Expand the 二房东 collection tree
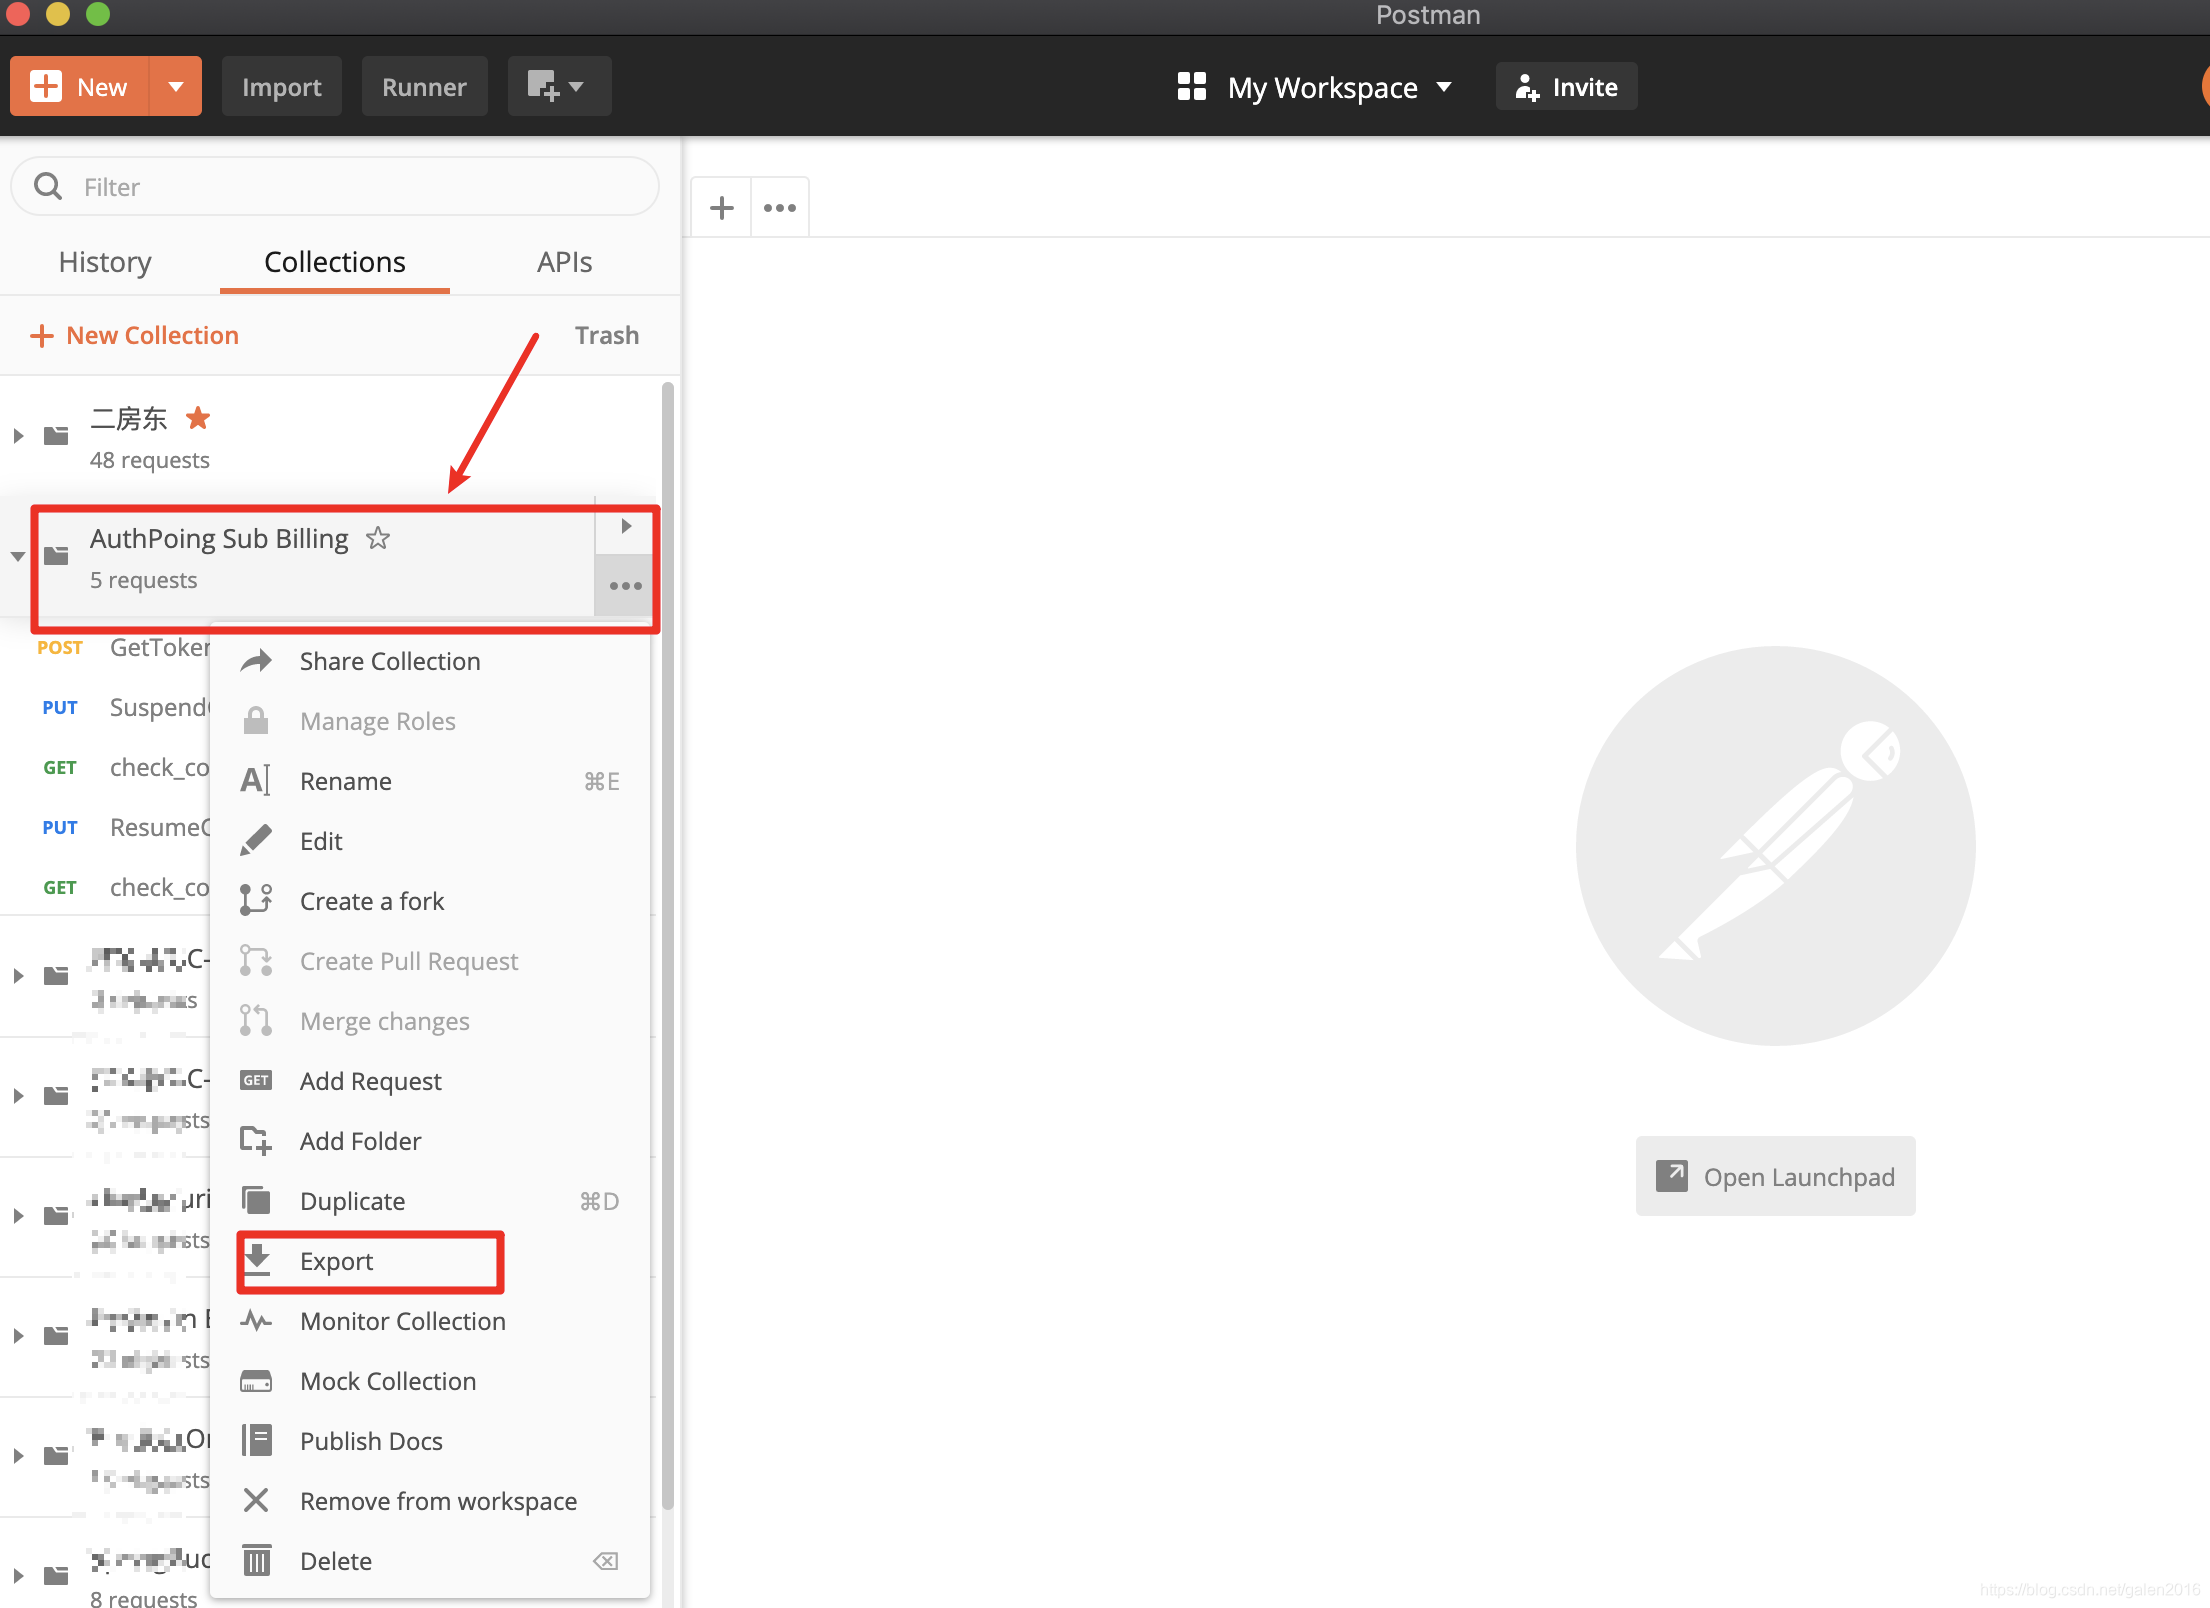The height and width of the screenshot is (1608, 2210). pyautogui.click(x=18, y=436)
